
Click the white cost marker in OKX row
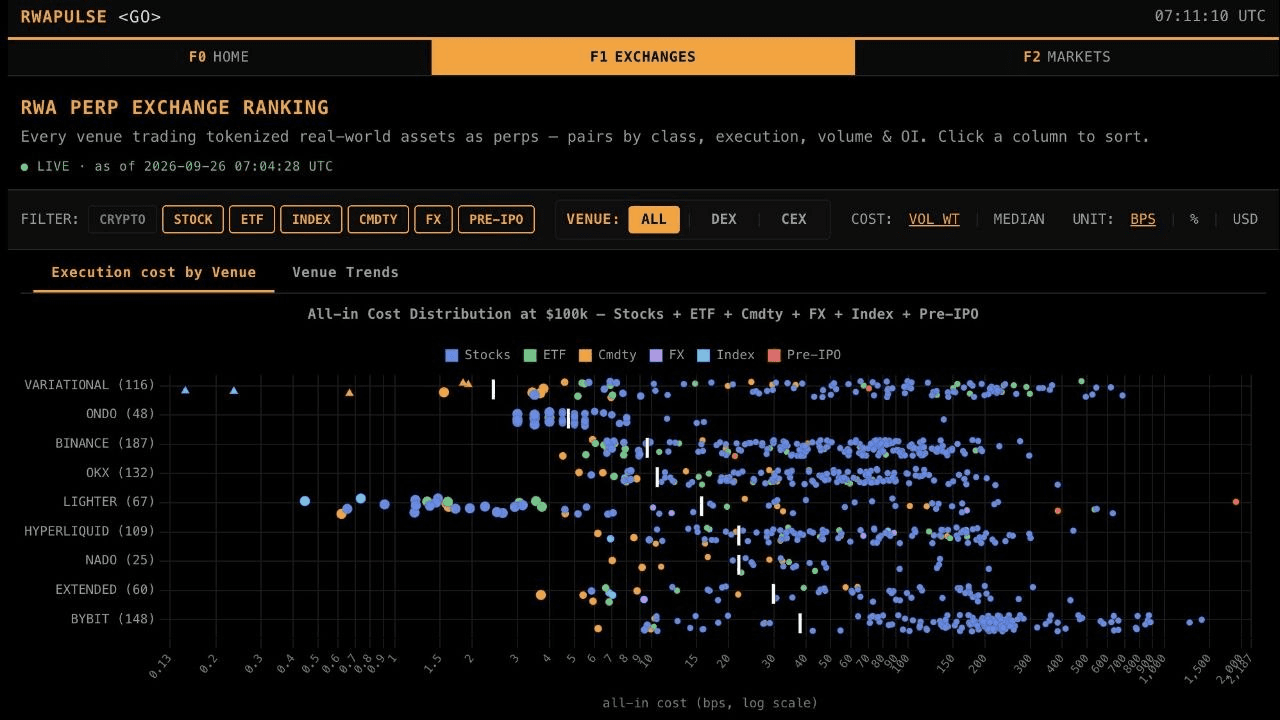[x=657, y=477]
